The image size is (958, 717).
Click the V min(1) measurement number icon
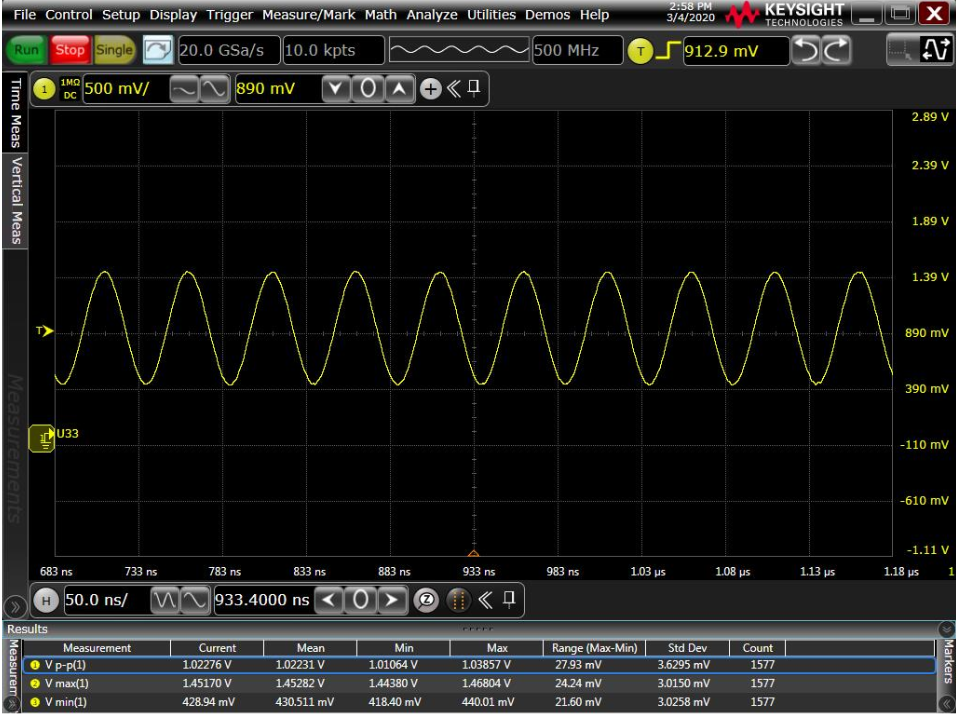point(35,703)
